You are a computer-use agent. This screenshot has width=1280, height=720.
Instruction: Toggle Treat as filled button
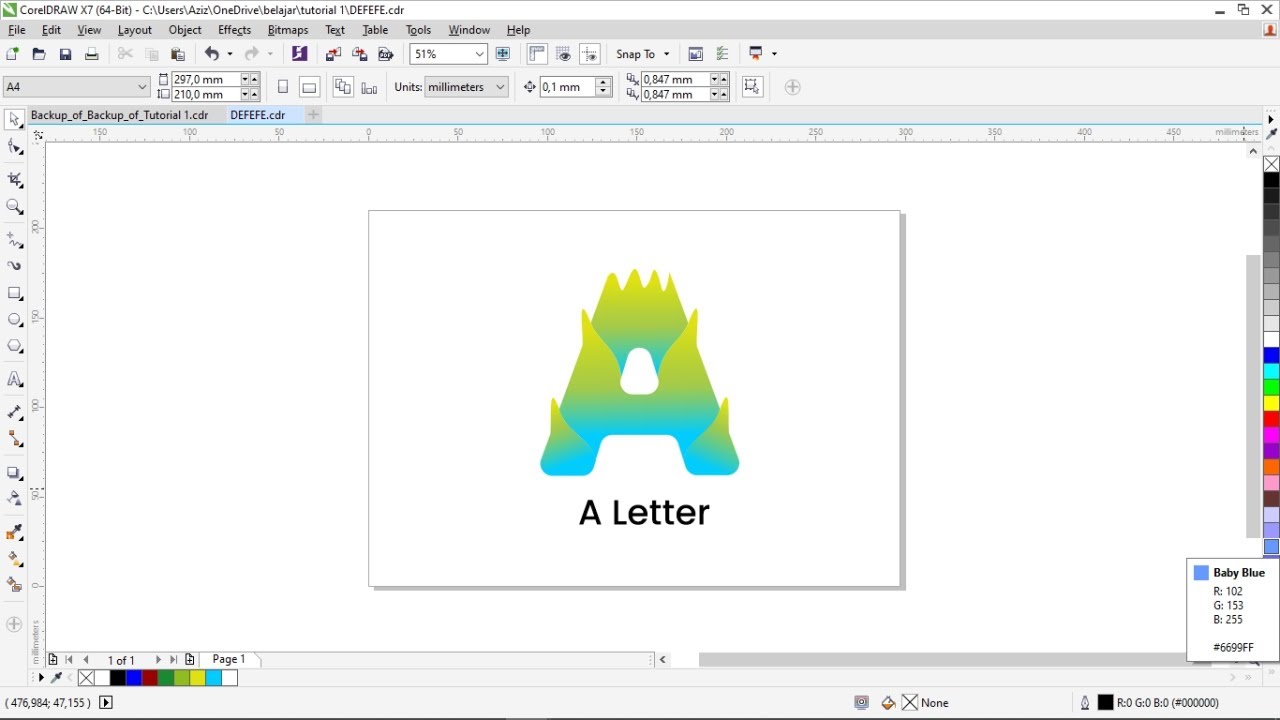[x=752, y=87]
